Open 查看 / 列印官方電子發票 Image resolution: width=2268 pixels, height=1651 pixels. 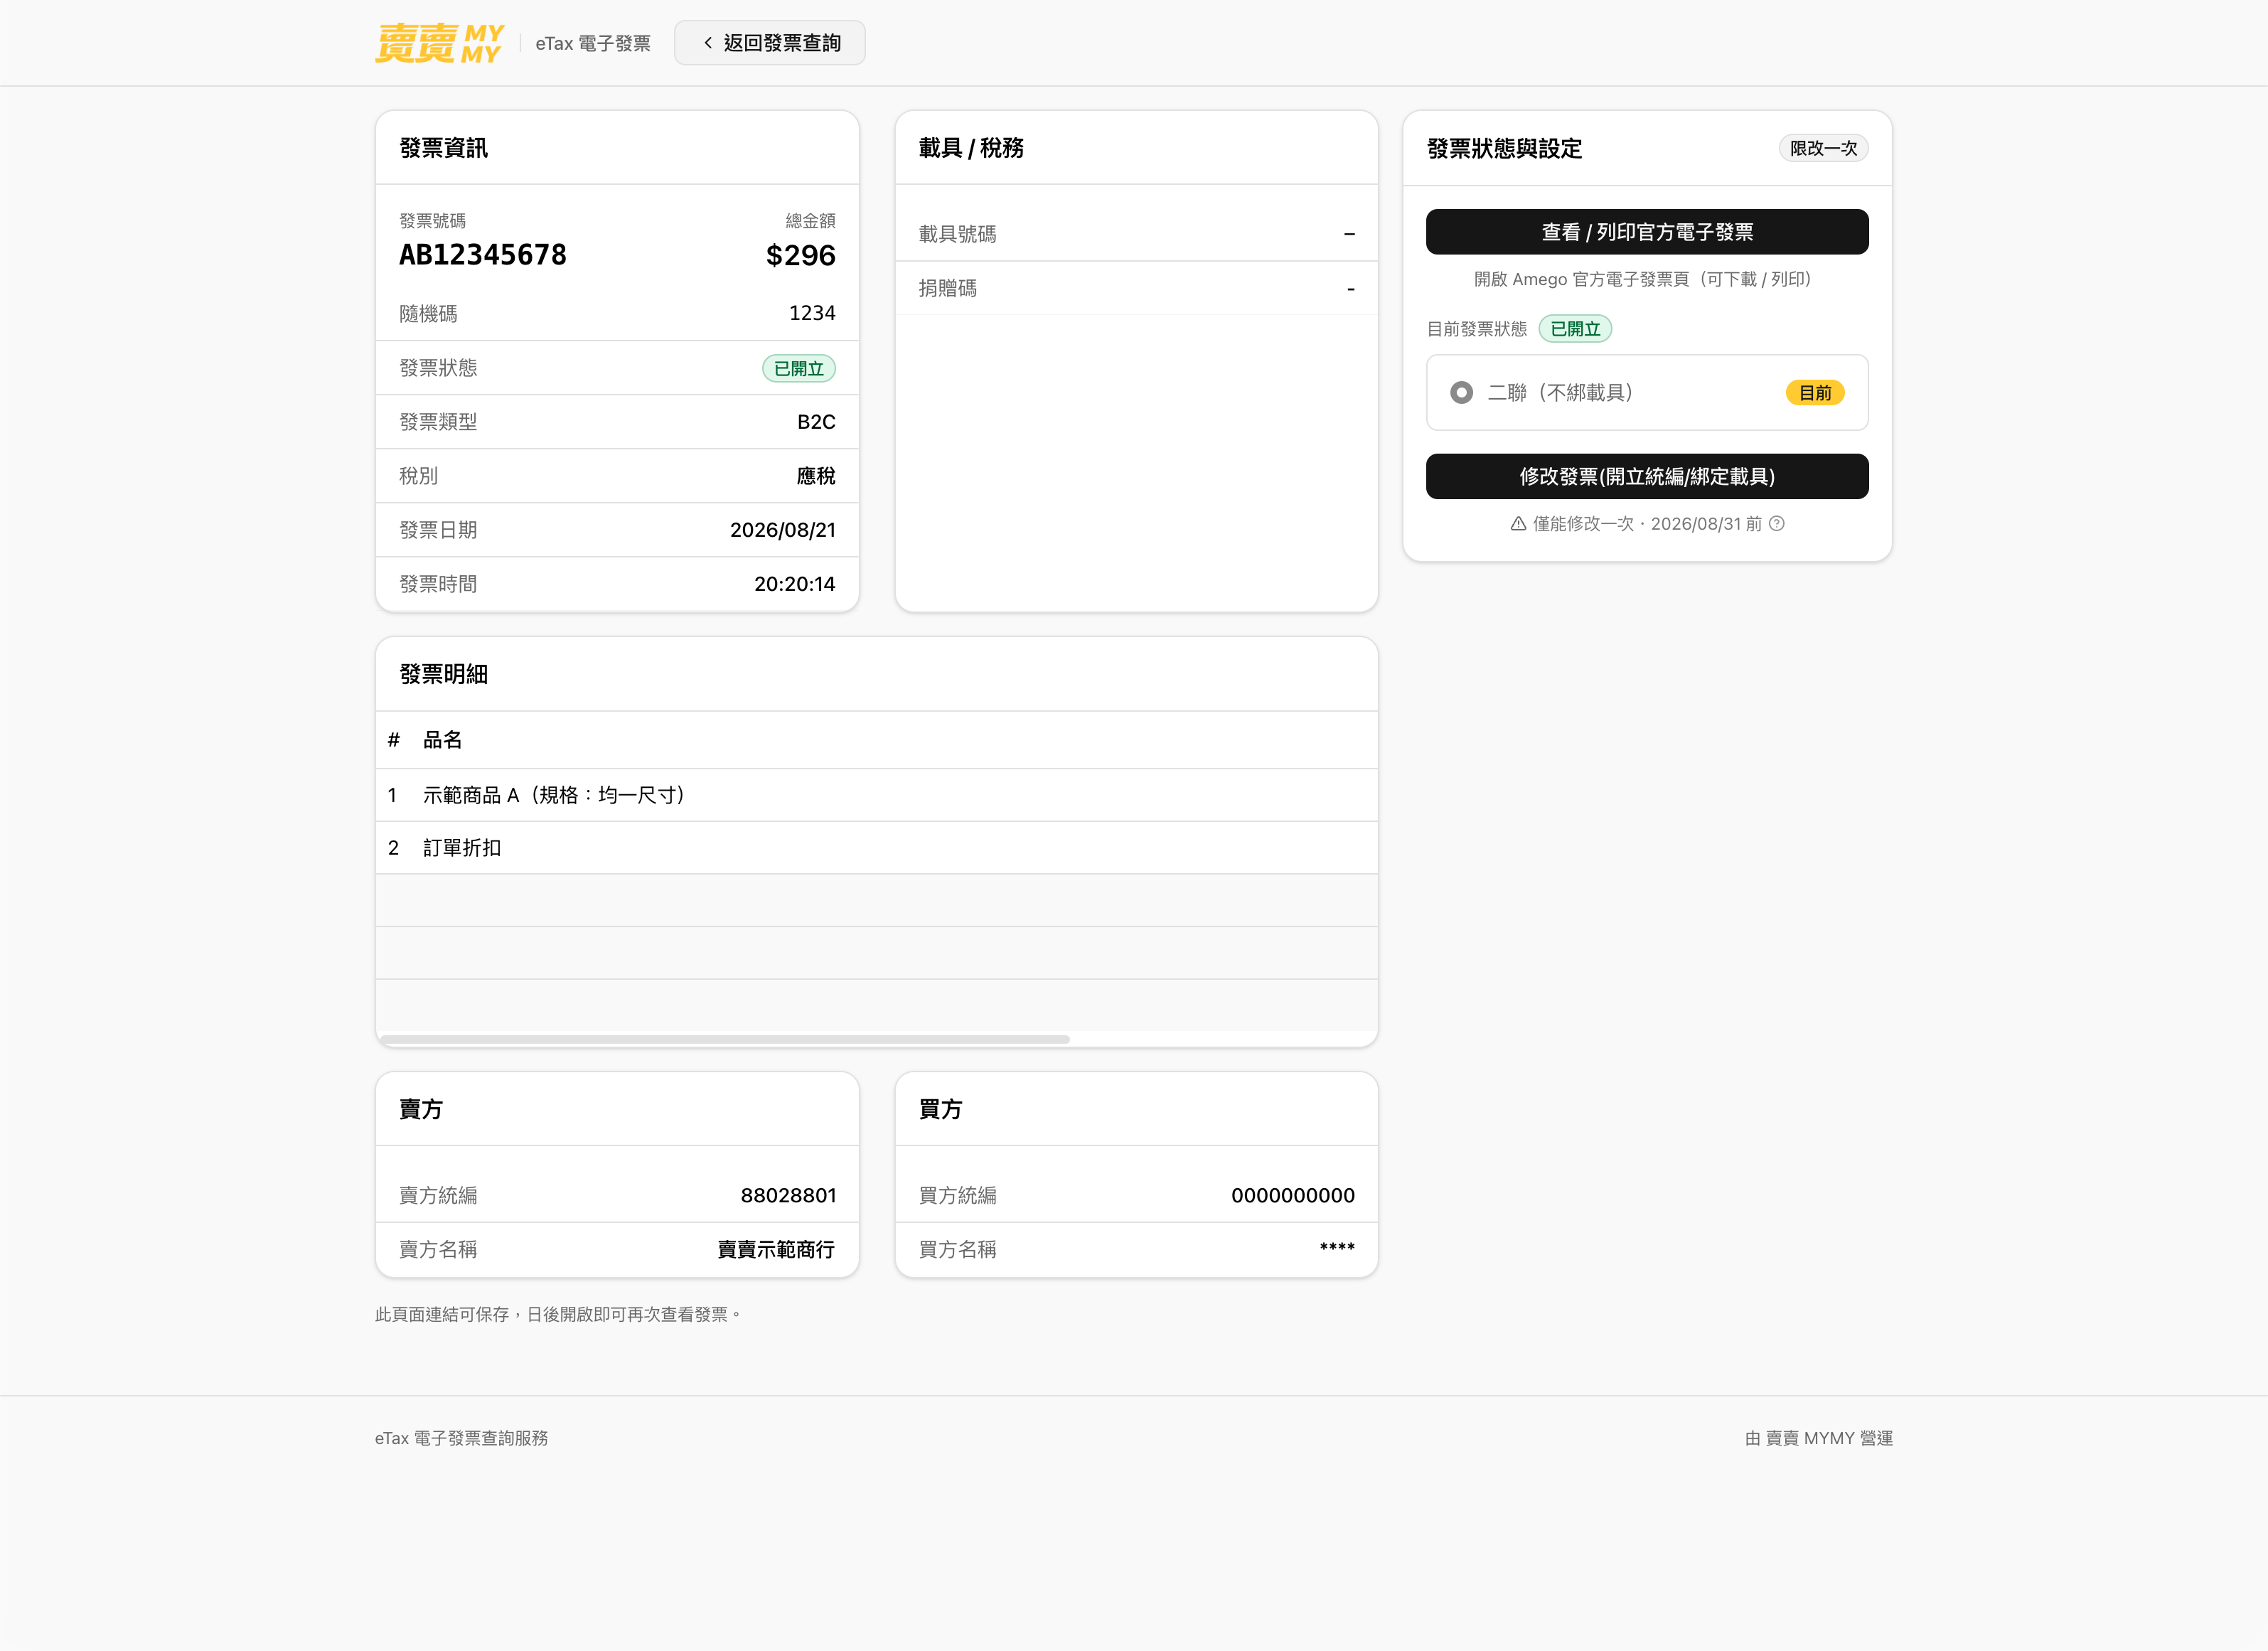pyautogui.click(x=1647, y=232)
